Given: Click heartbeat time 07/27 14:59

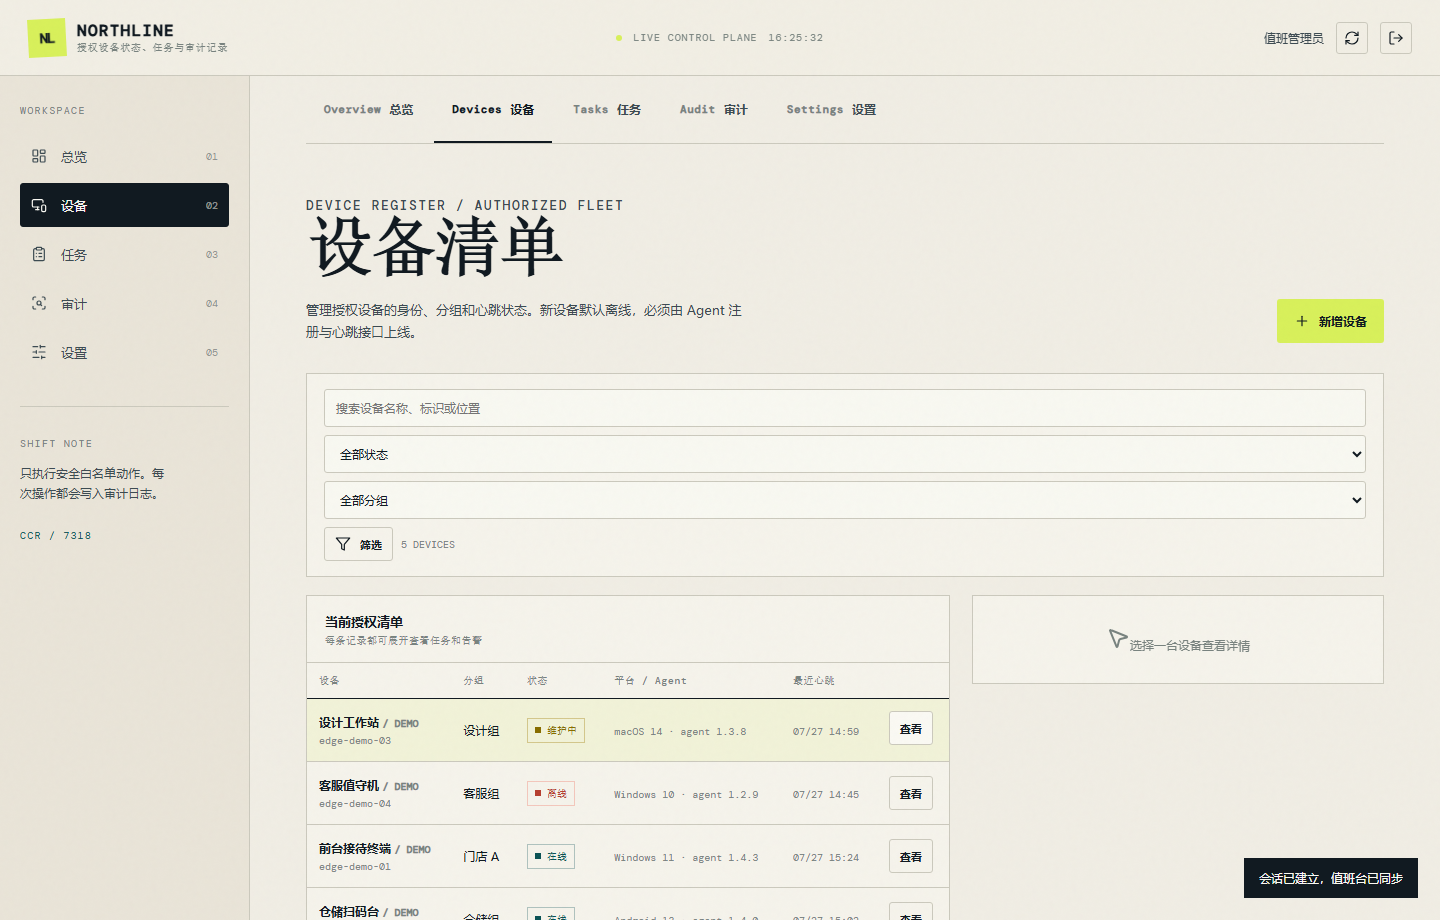Looking at the screenshot, I should pos(826,732).
